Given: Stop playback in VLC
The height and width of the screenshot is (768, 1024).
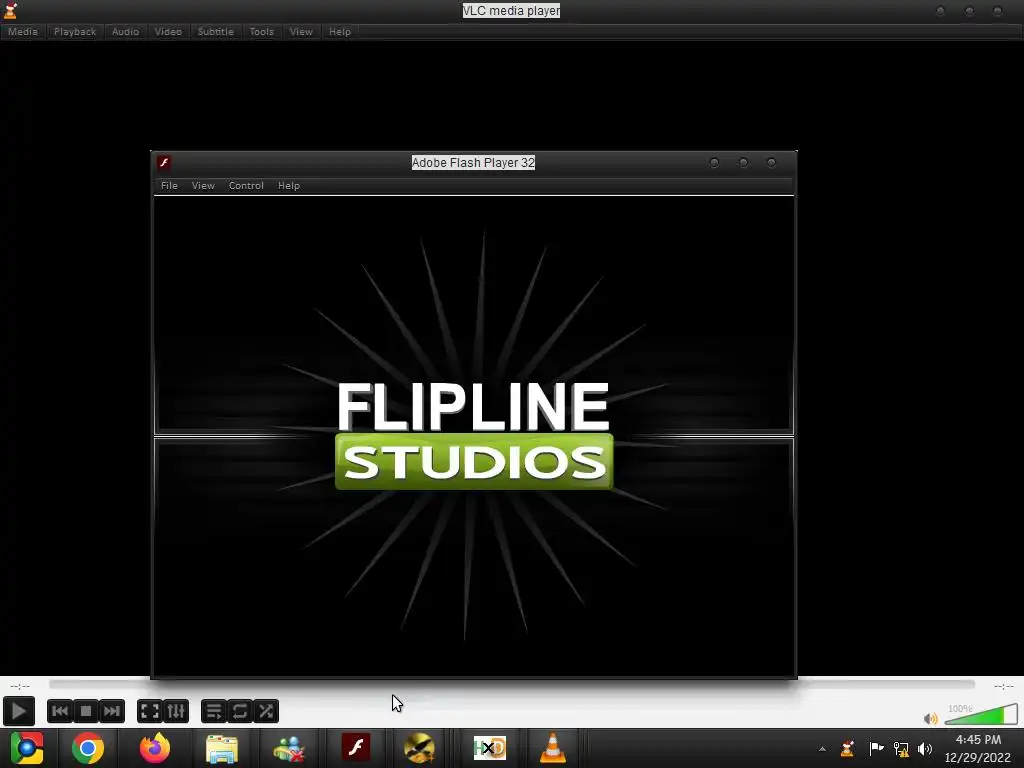Looking at the screenshot, I should click(86, 711).
